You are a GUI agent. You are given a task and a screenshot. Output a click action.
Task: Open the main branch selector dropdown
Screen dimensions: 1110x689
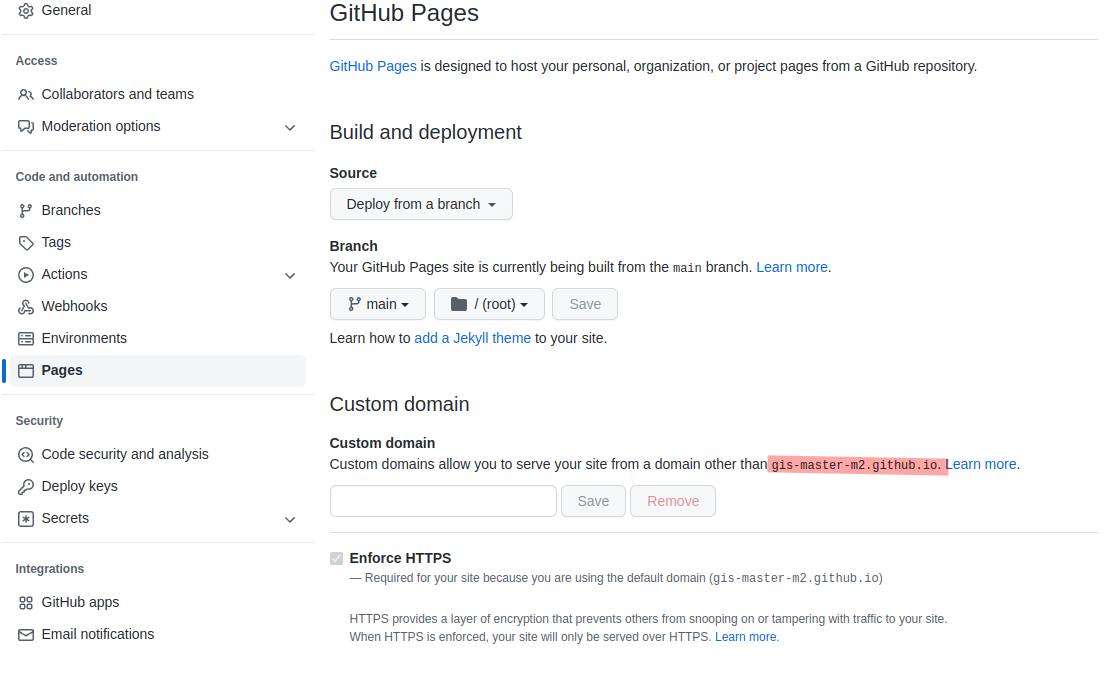pyautogui.click(x=378, y=304)
